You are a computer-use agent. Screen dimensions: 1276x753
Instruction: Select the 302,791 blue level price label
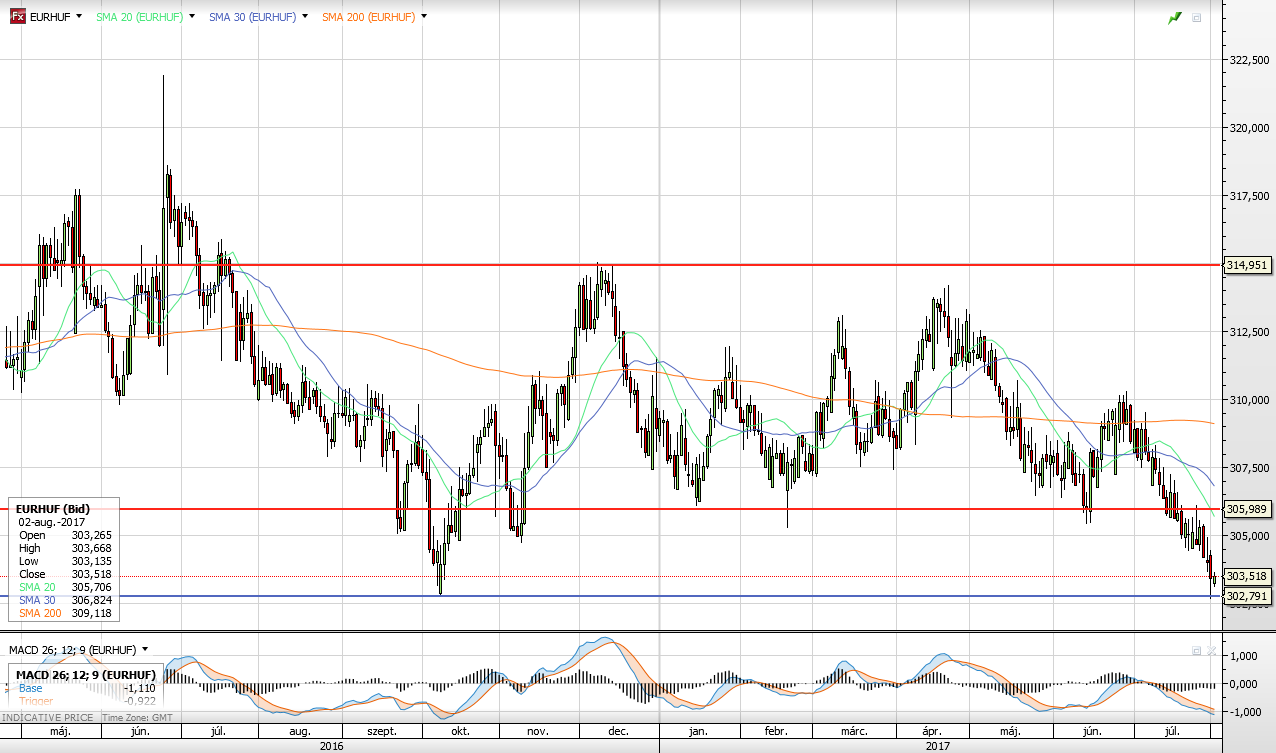(x=1247, y=596)
